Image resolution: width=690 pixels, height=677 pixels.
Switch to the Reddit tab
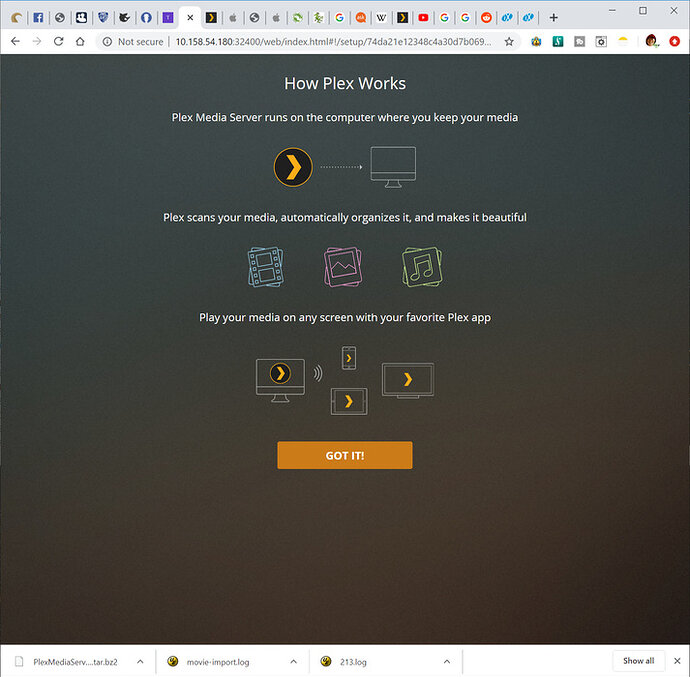point(486,18)
